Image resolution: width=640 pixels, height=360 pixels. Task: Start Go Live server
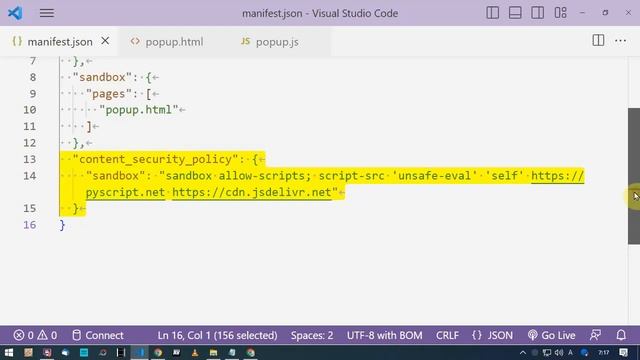click(x=551, y=336)
